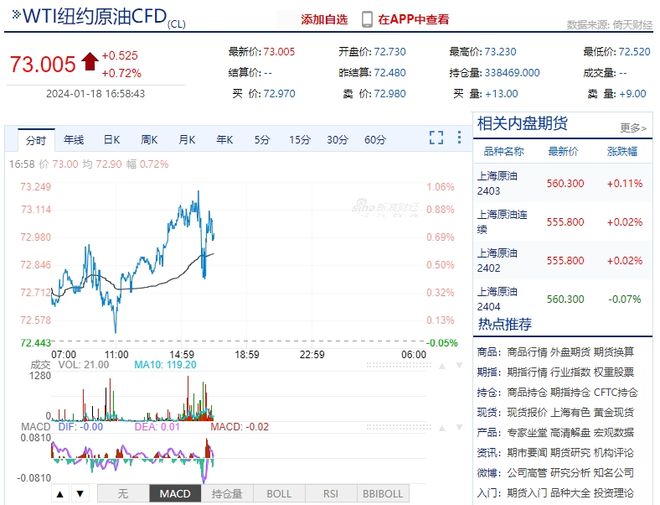Click the 期市要闻 link

point(527,453)
